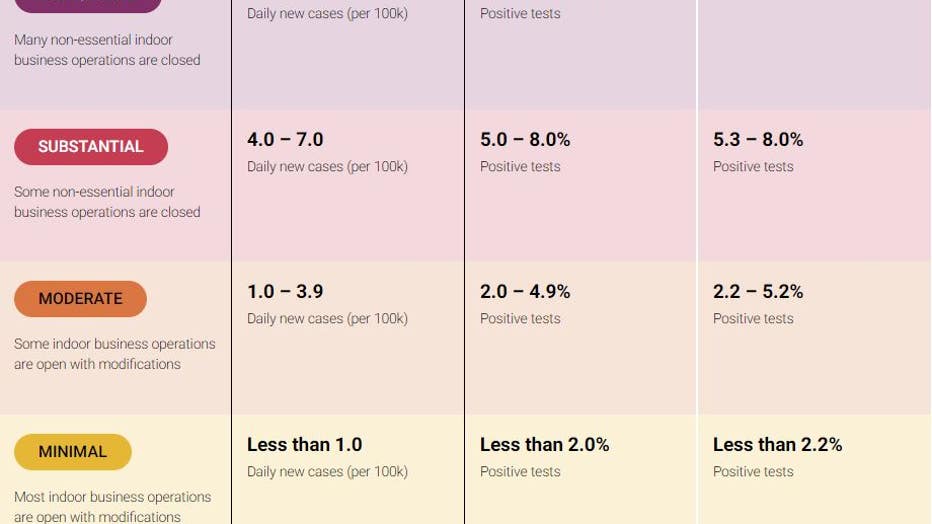Click the 2.0 – 4.9% positive tests value

coord(525,292)
